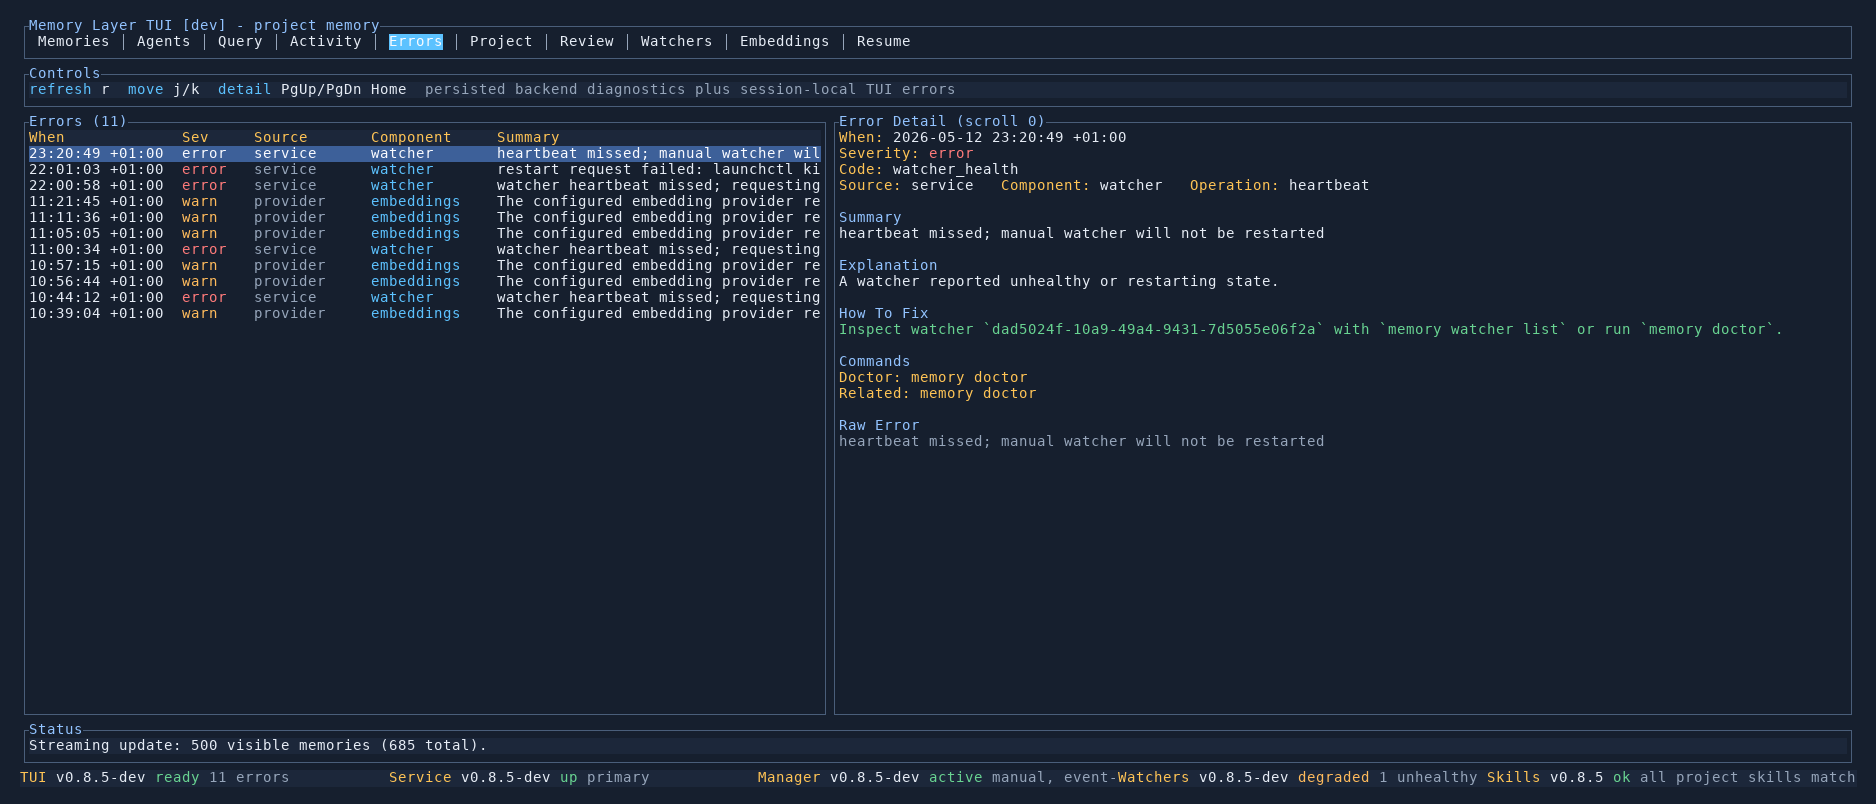Click the Summary column header in errors list

[x=528, y=137]
